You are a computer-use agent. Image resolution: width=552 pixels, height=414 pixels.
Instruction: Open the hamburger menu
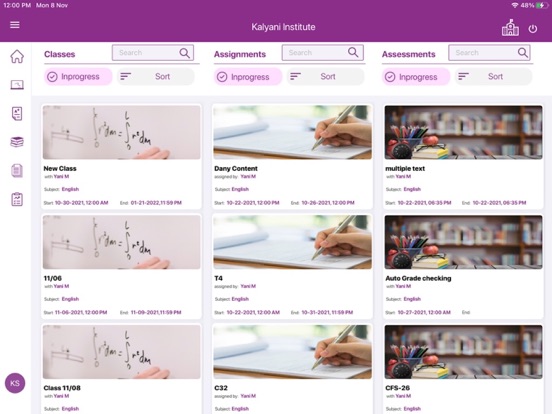[x=15, y=25]
